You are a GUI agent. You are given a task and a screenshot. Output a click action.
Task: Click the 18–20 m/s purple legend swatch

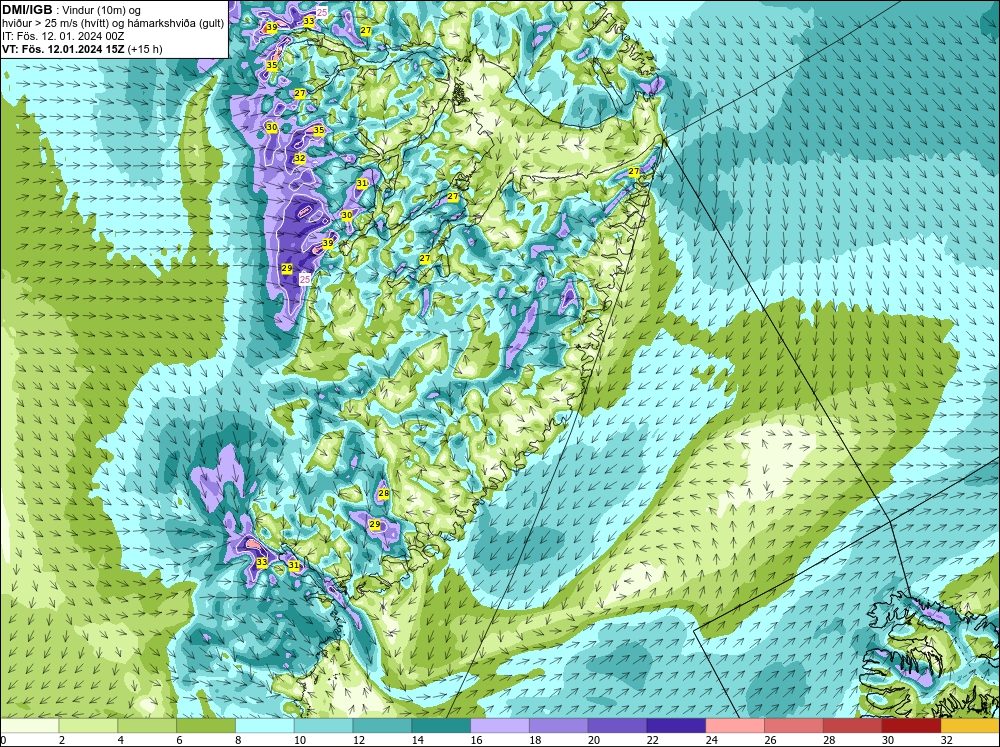click(559, 726)
